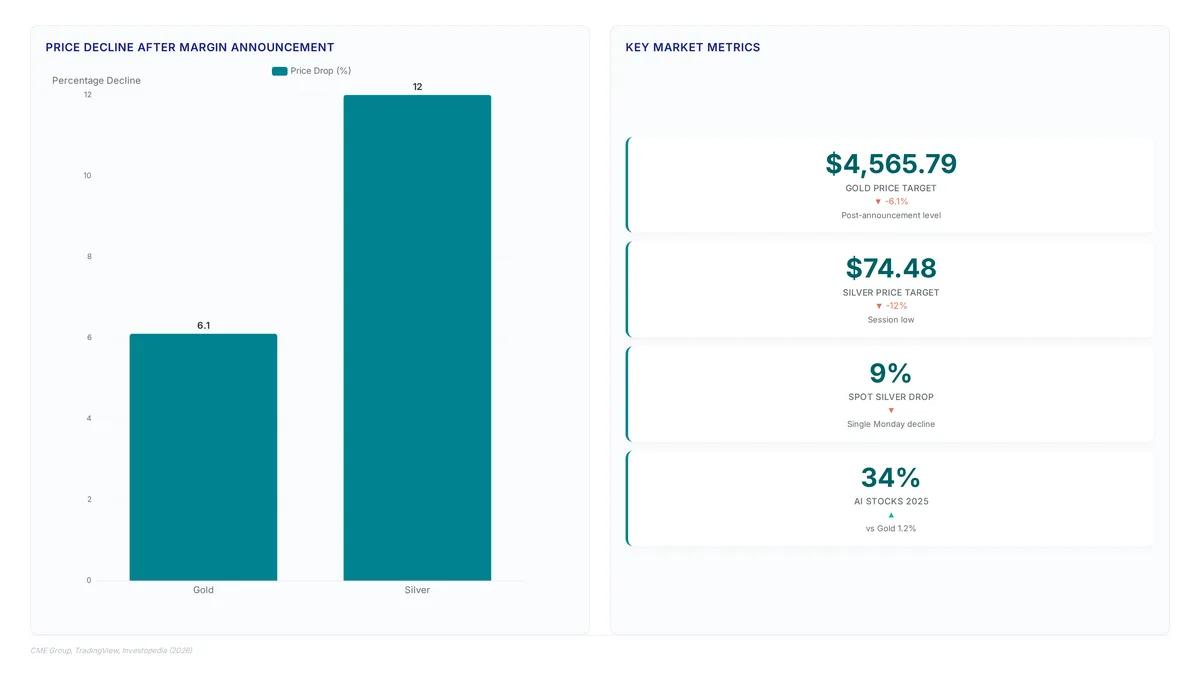Click the Silver x-axis label
Screen dimensions: 1200x675
coord(417,590)
